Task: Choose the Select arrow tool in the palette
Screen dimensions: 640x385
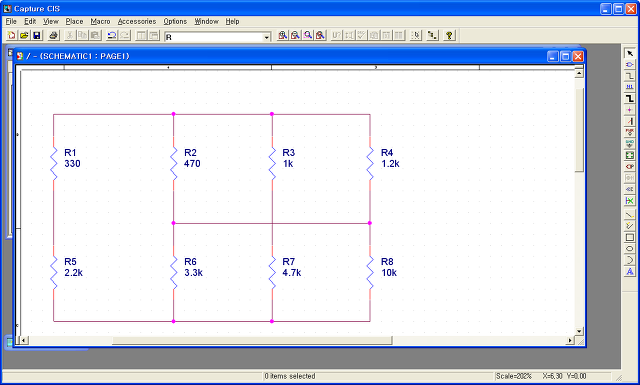Action: click(x=630, y=53)
